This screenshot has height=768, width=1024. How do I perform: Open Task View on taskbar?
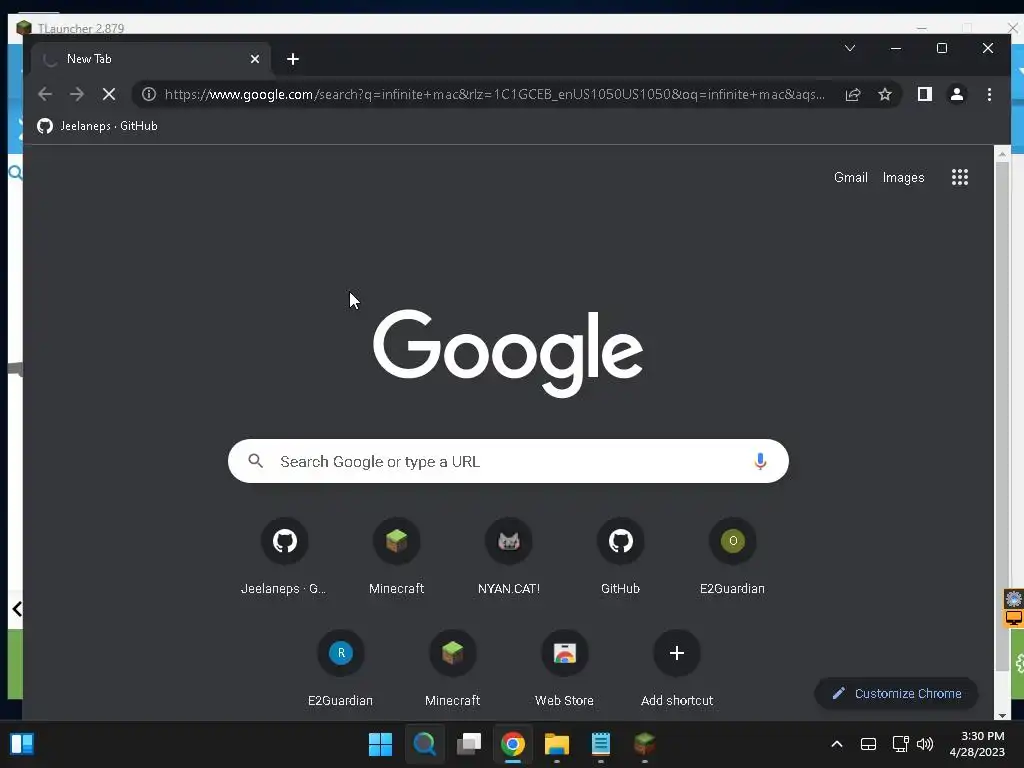[x=468, y=744]
